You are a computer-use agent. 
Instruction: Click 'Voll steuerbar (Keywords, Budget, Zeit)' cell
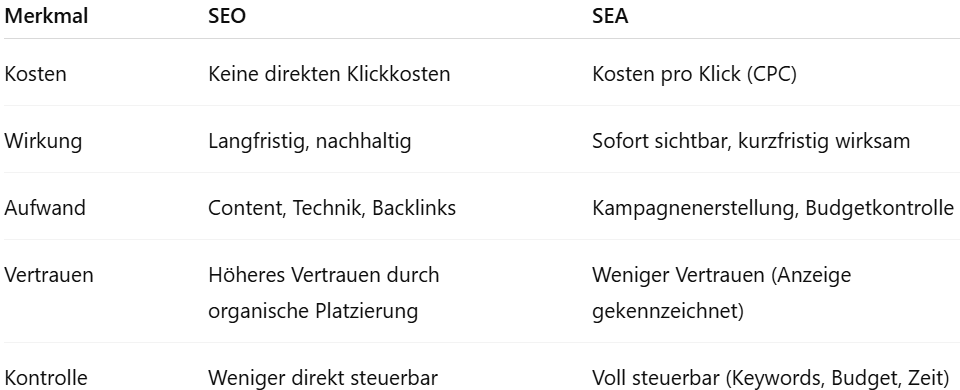(x=771, y=378)
